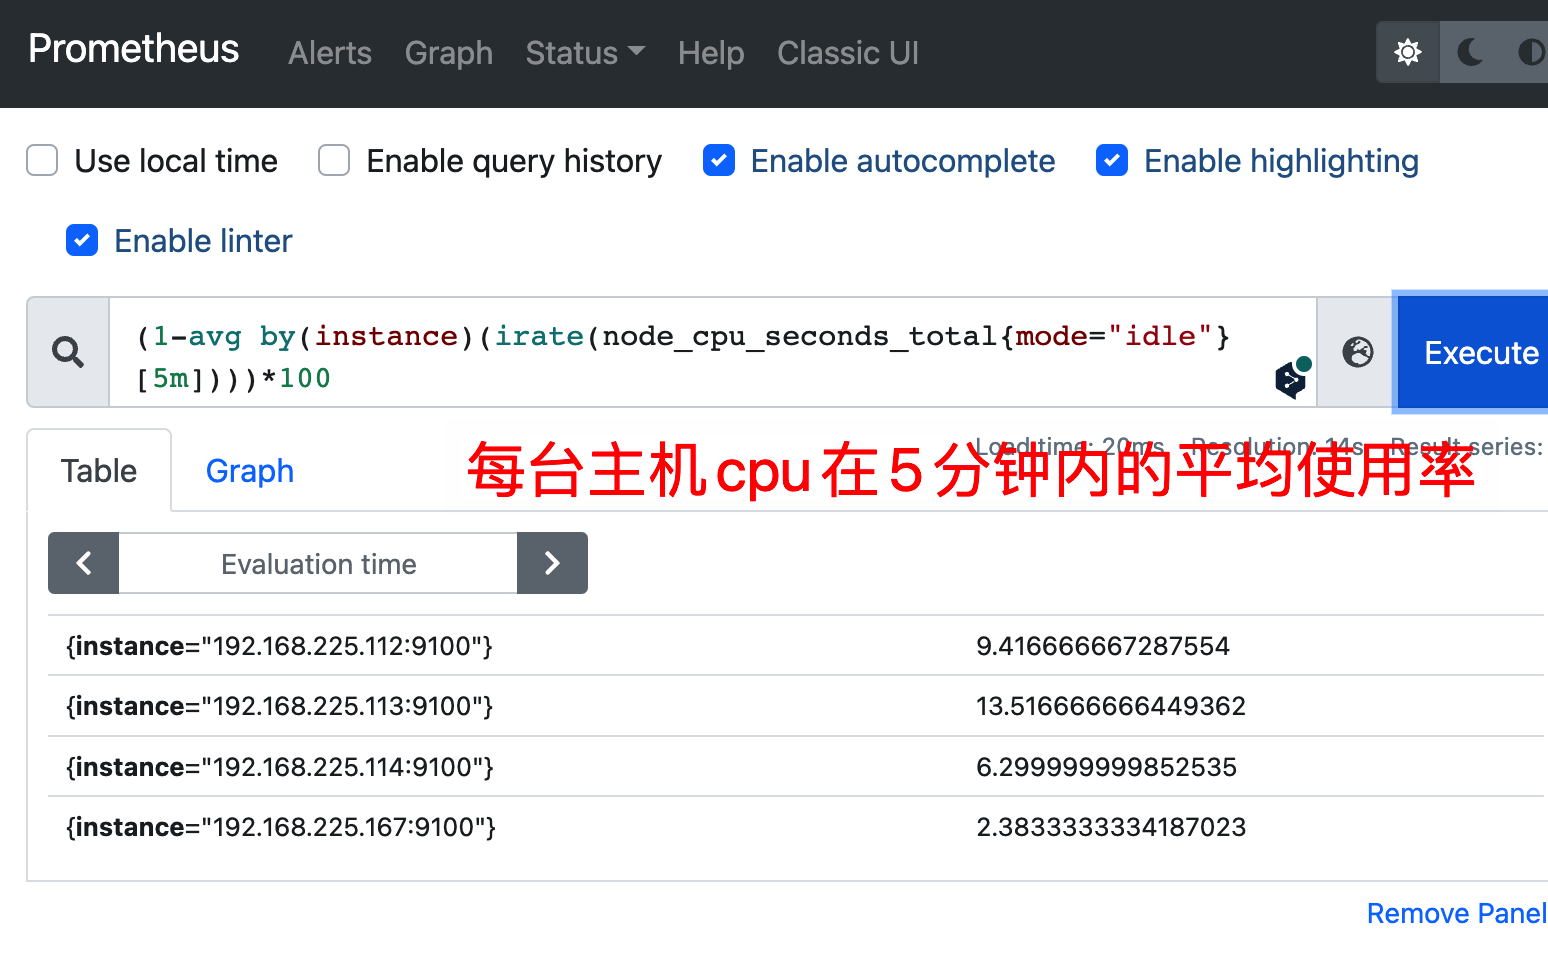Click Remove Panel link
Viewport: 1548px width, 968px height.
coord(1455,913)
